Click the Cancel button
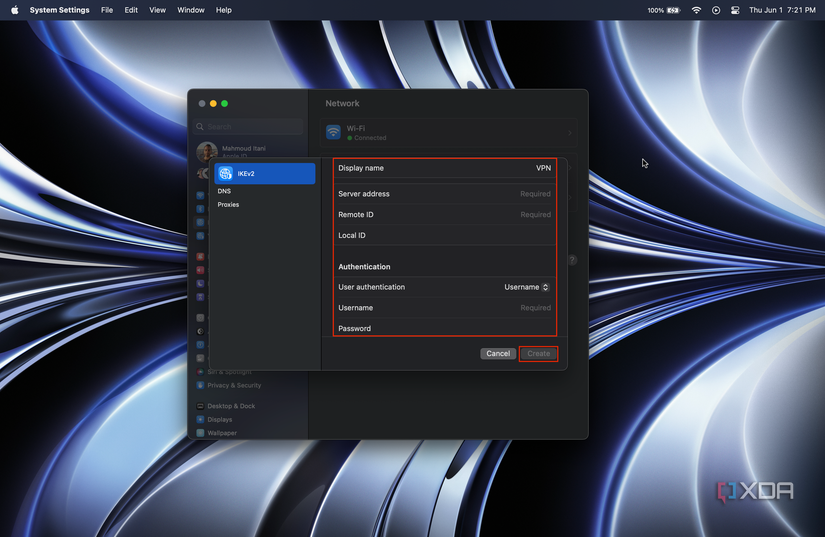The image size is (825, 537). tap(497, 354)
